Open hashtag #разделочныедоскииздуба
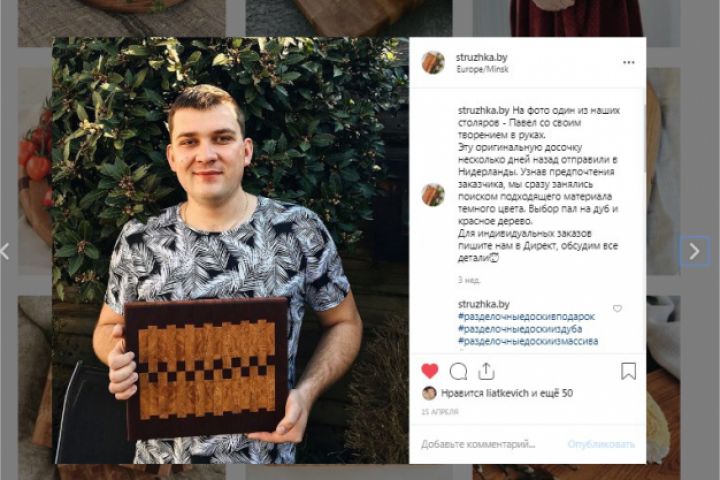This screenshot has width=720, height=480. pyautogui.click(x=520, y=329)
